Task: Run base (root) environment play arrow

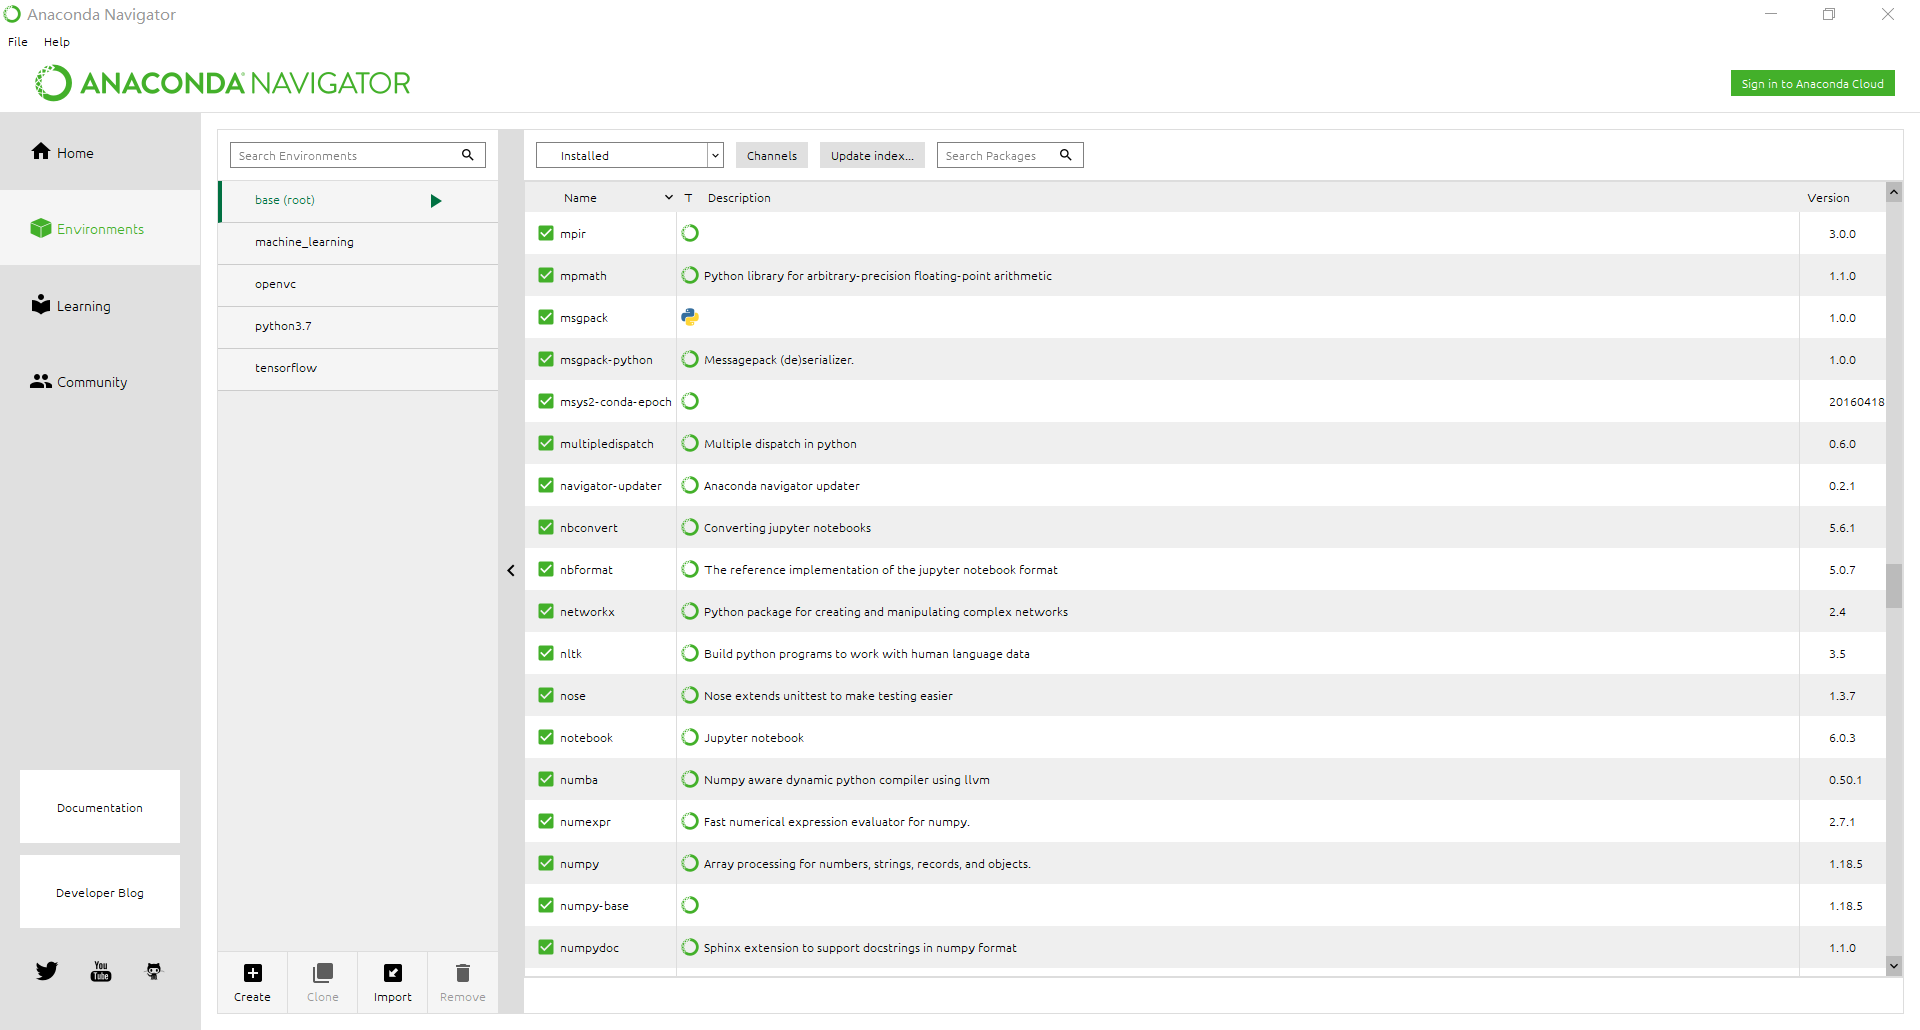Action: click(x=436, y=201)
